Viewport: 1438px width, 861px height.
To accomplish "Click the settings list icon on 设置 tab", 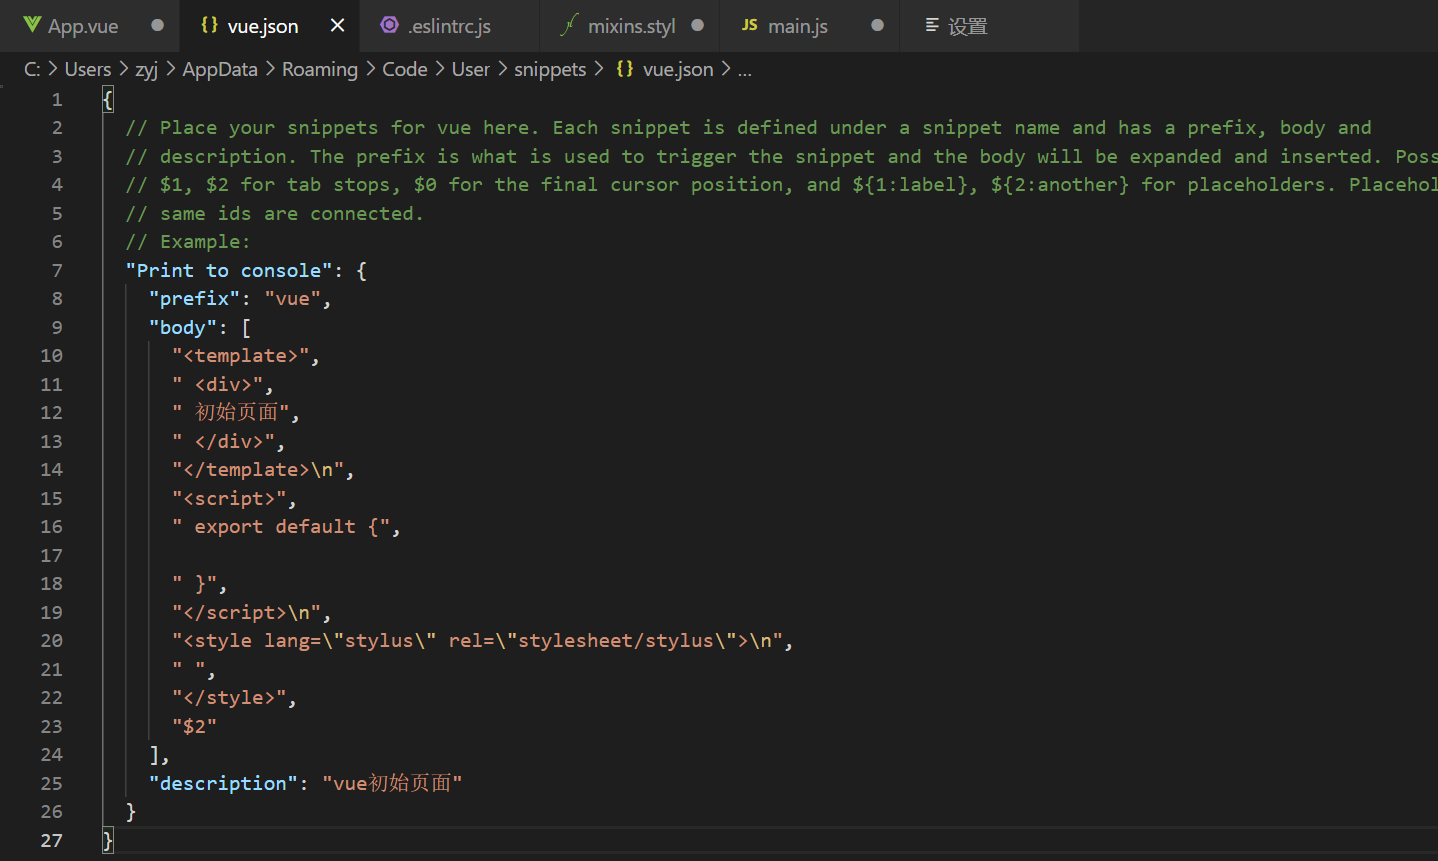I will point(931,25).
